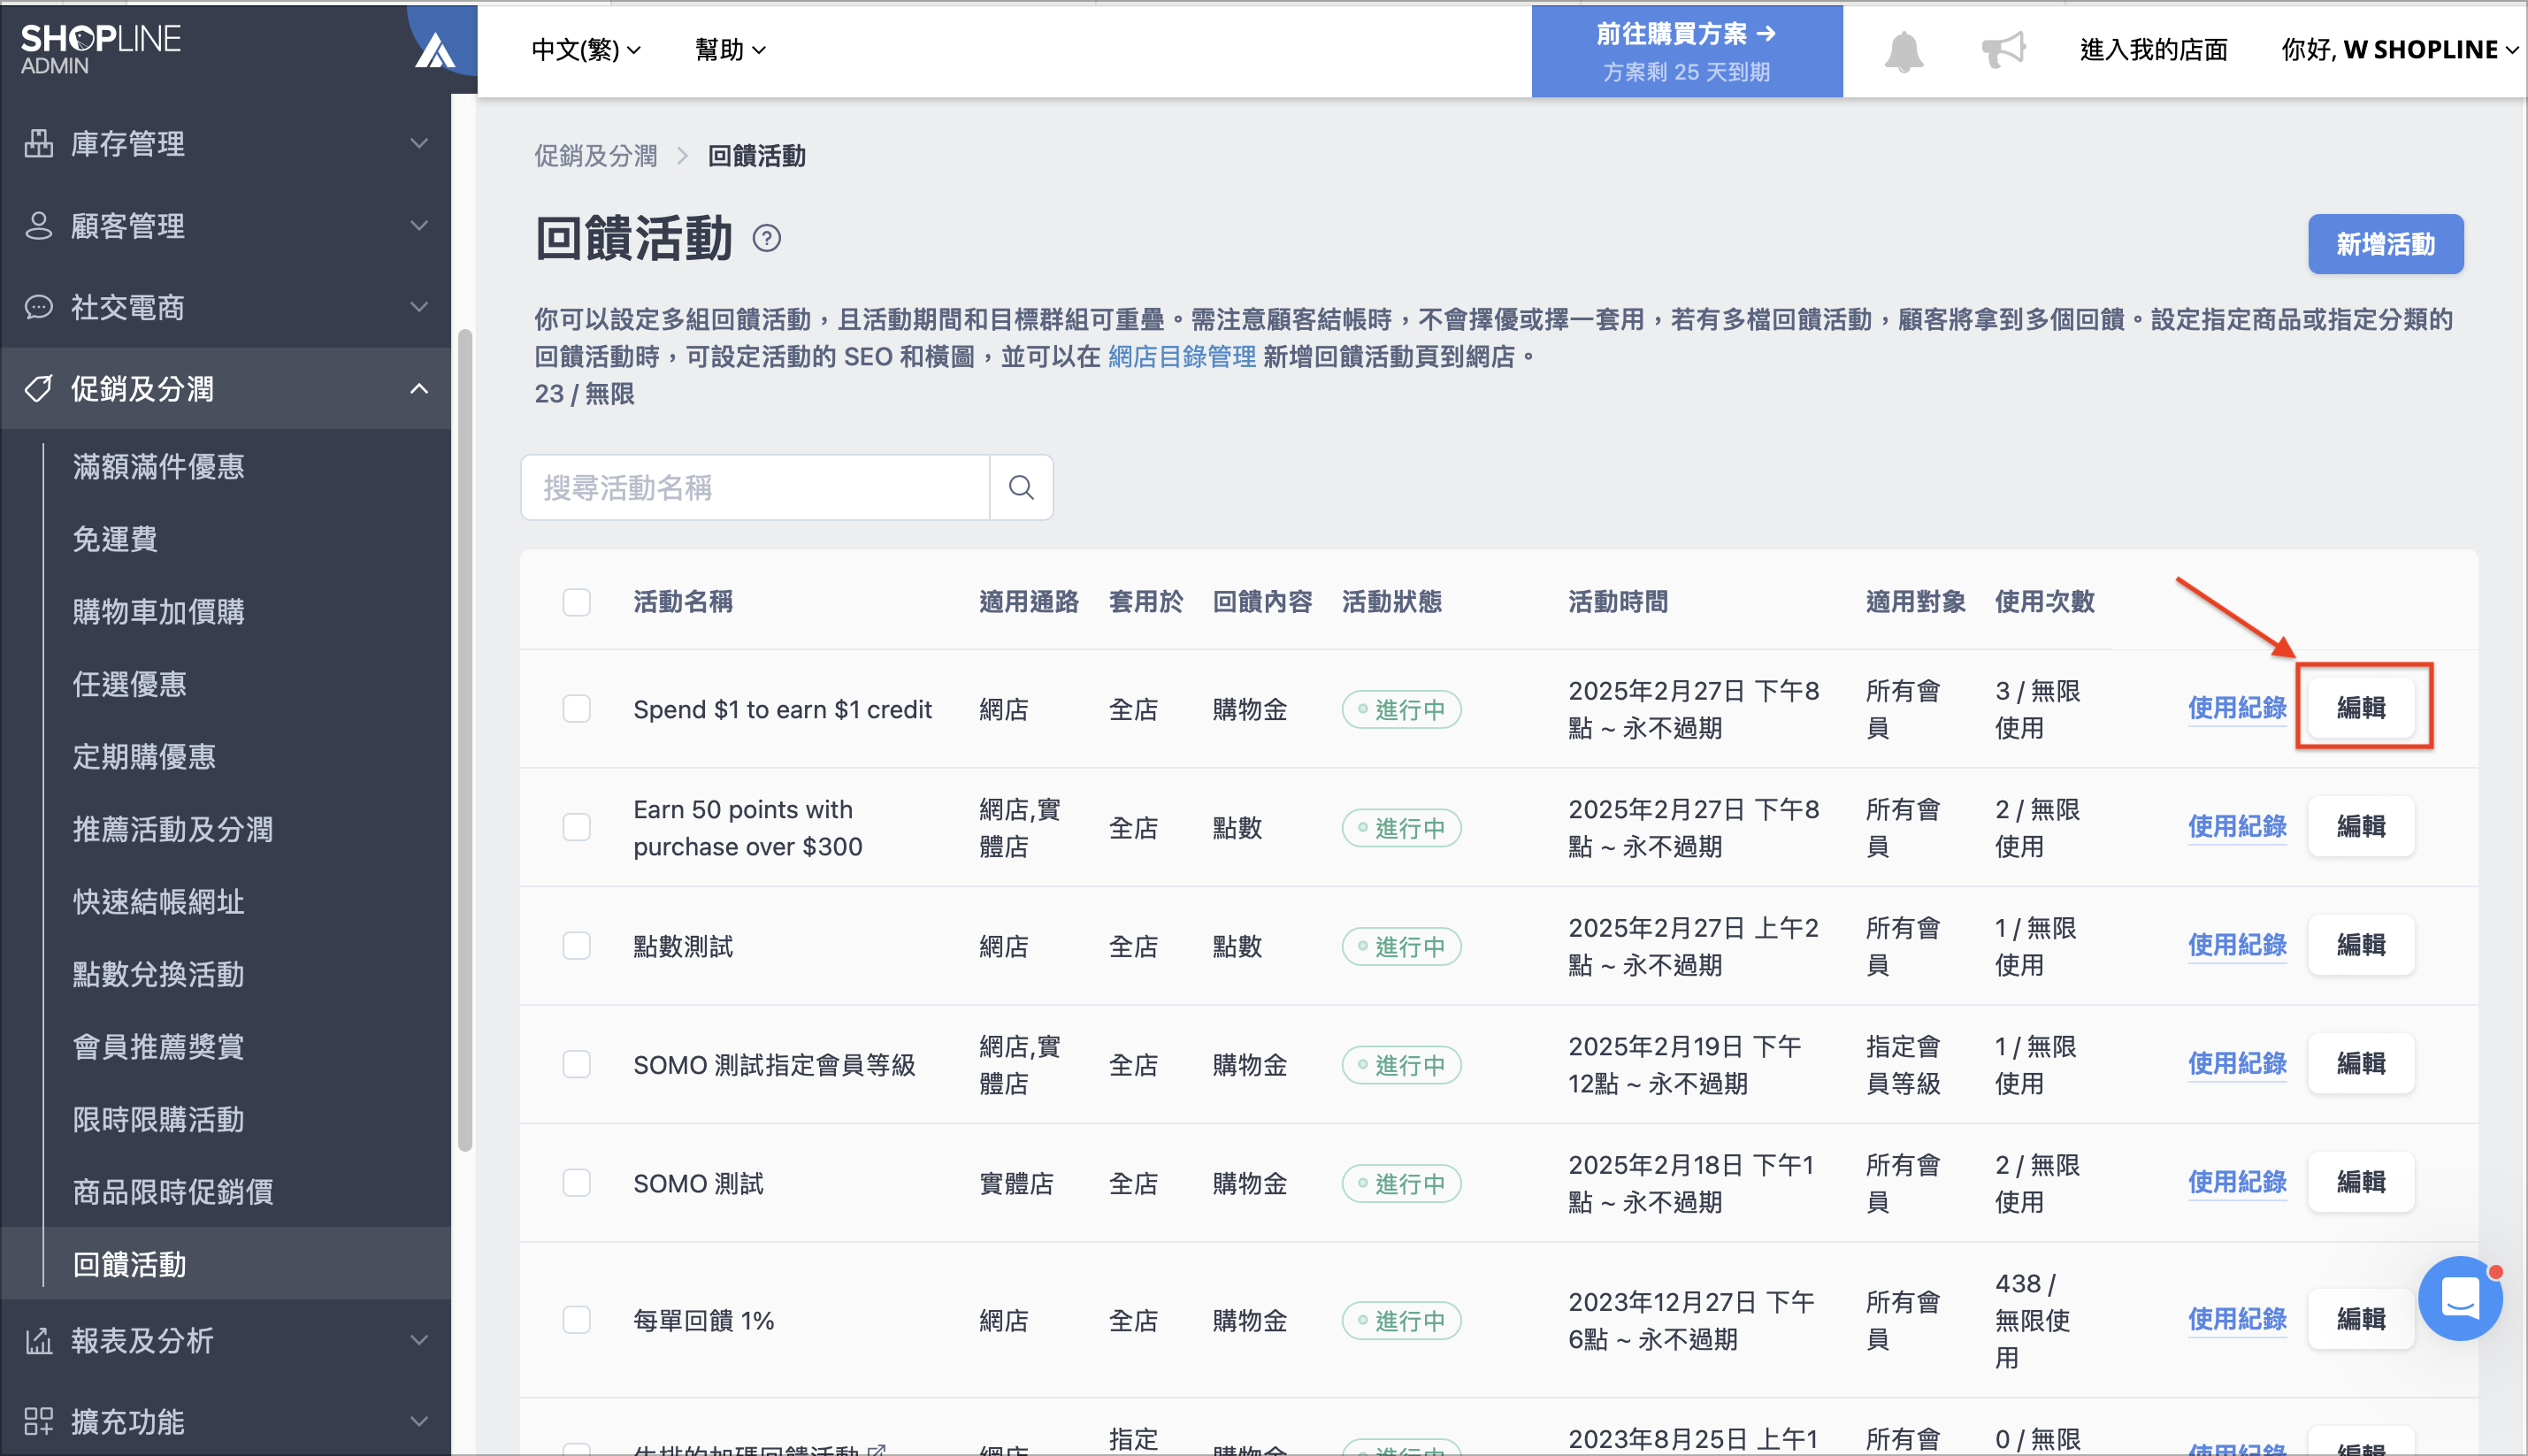Open 使用紀錄 for SOMO 測試指定會員等級

click(x=2237, y=1063)
